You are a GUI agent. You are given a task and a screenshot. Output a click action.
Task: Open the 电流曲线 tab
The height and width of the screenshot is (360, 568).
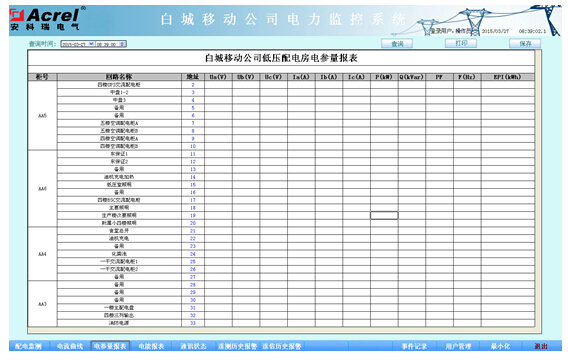click(x=70, y=346)
